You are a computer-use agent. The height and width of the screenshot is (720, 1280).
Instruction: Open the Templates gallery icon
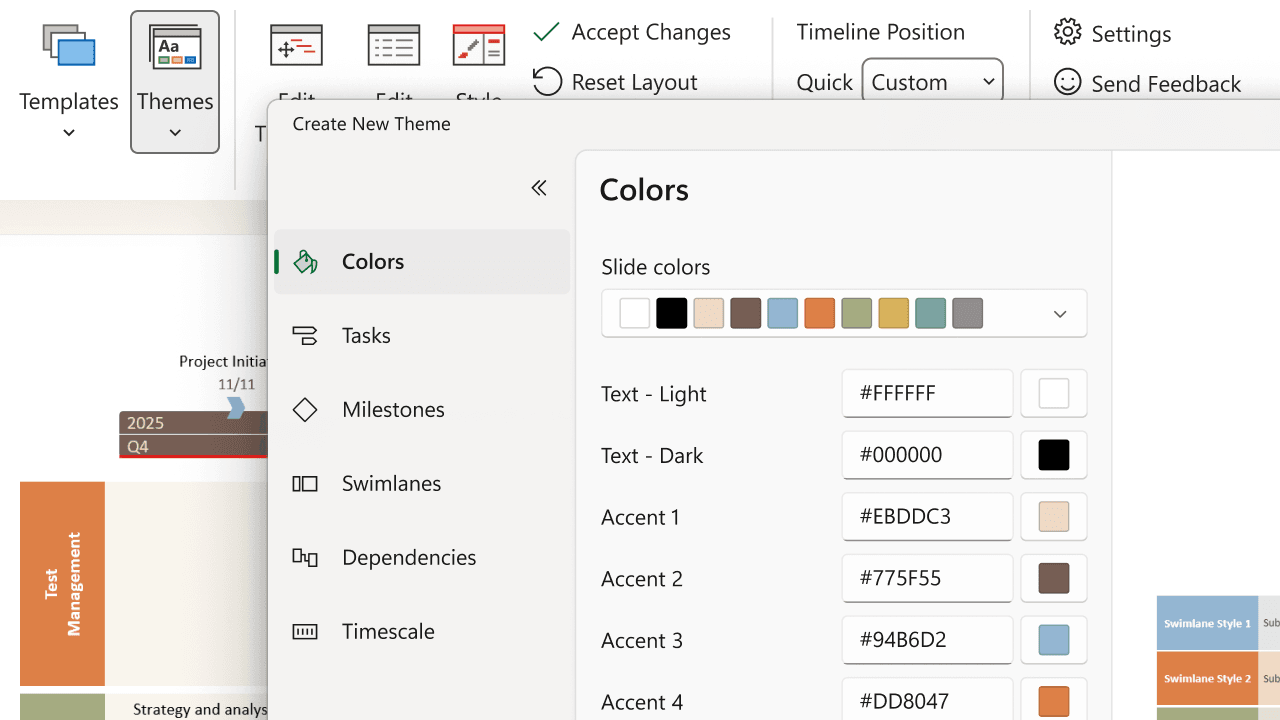[x=69, y=47]
